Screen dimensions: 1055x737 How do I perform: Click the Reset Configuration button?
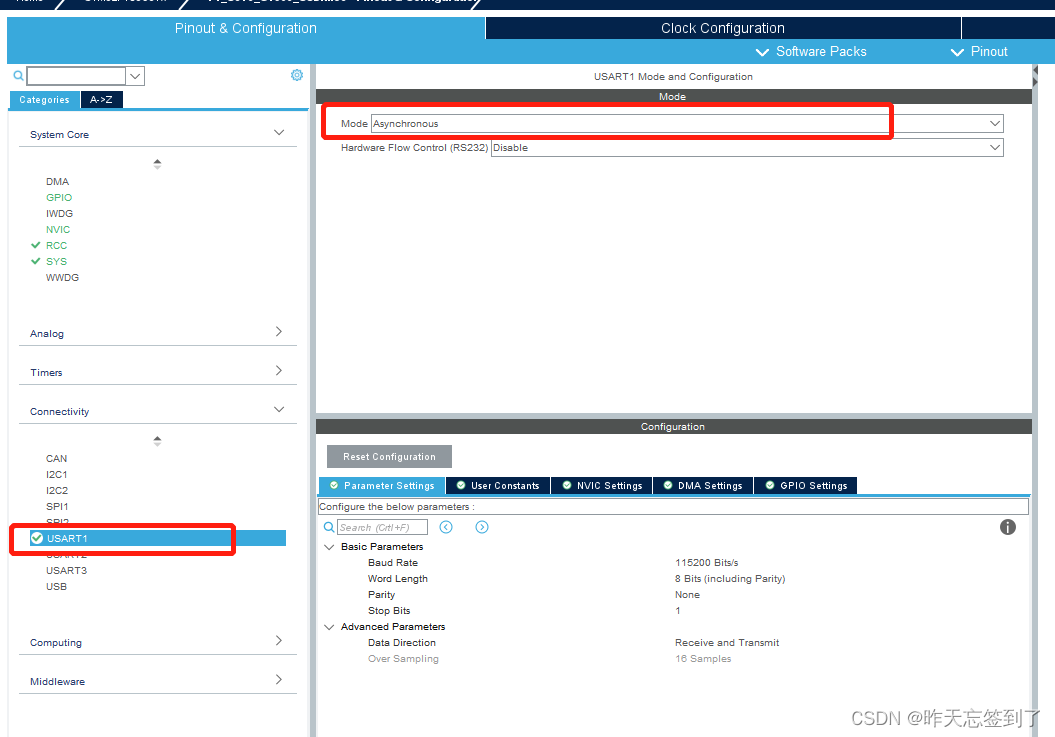390,456
